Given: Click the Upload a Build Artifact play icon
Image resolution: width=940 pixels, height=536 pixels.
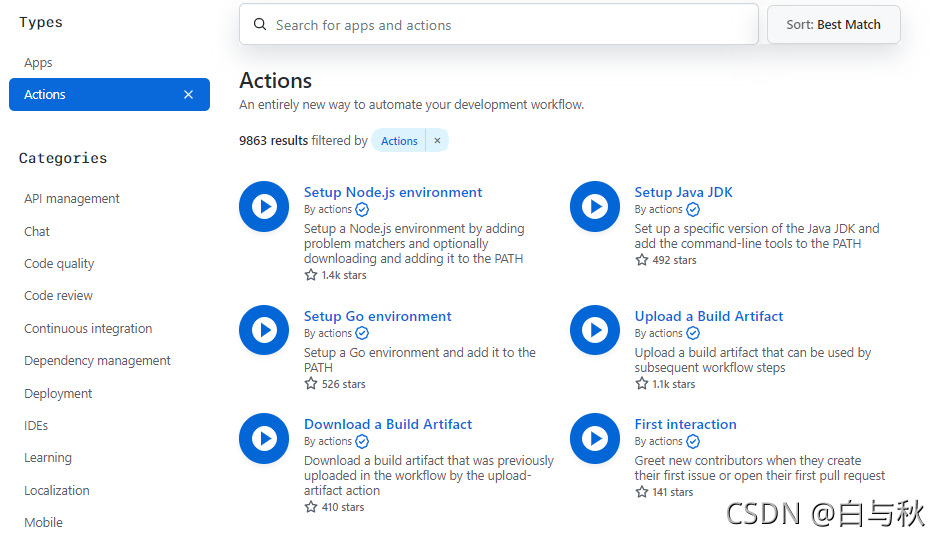Looking at the screenshot, I should coord(595,330).
